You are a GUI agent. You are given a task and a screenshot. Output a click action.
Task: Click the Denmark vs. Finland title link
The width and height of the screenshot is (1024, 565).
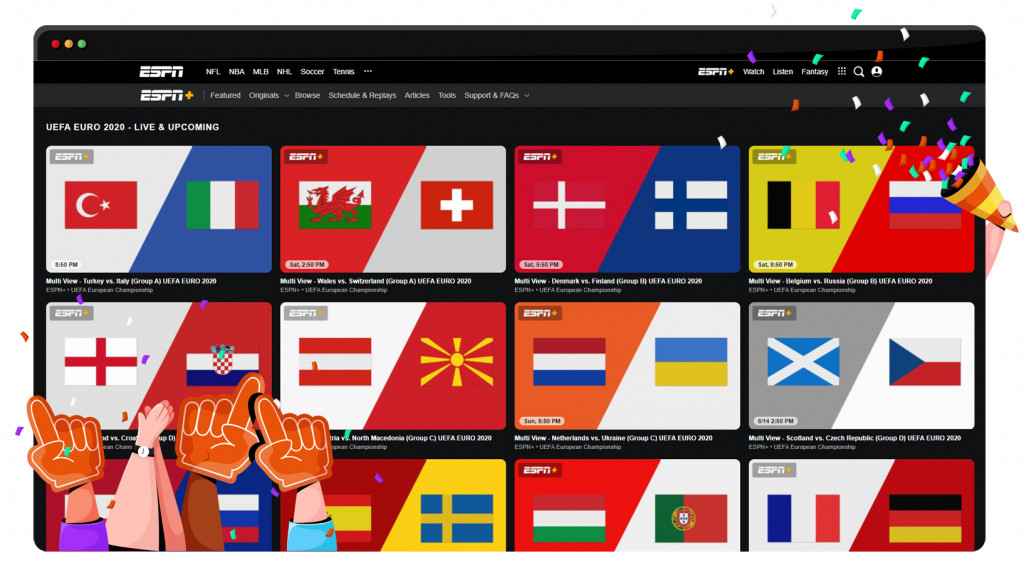point(608,282)
